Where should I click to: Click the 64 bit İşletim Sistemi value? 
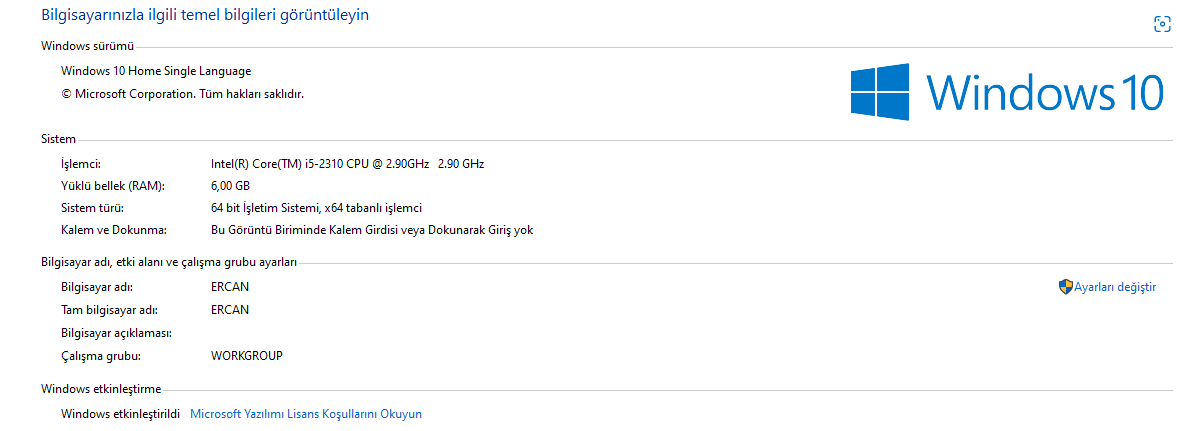click(x=316, y=208)
